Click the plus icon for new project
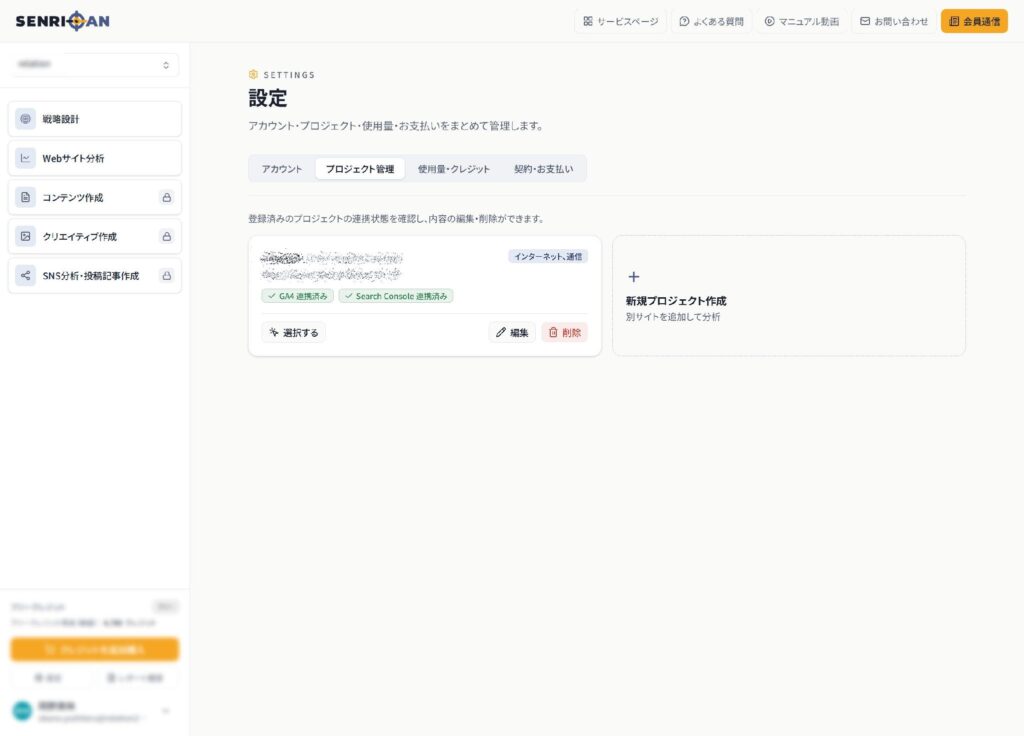Image resolution: width=1024 pixels, height=736 pixels. pos(633,277)
